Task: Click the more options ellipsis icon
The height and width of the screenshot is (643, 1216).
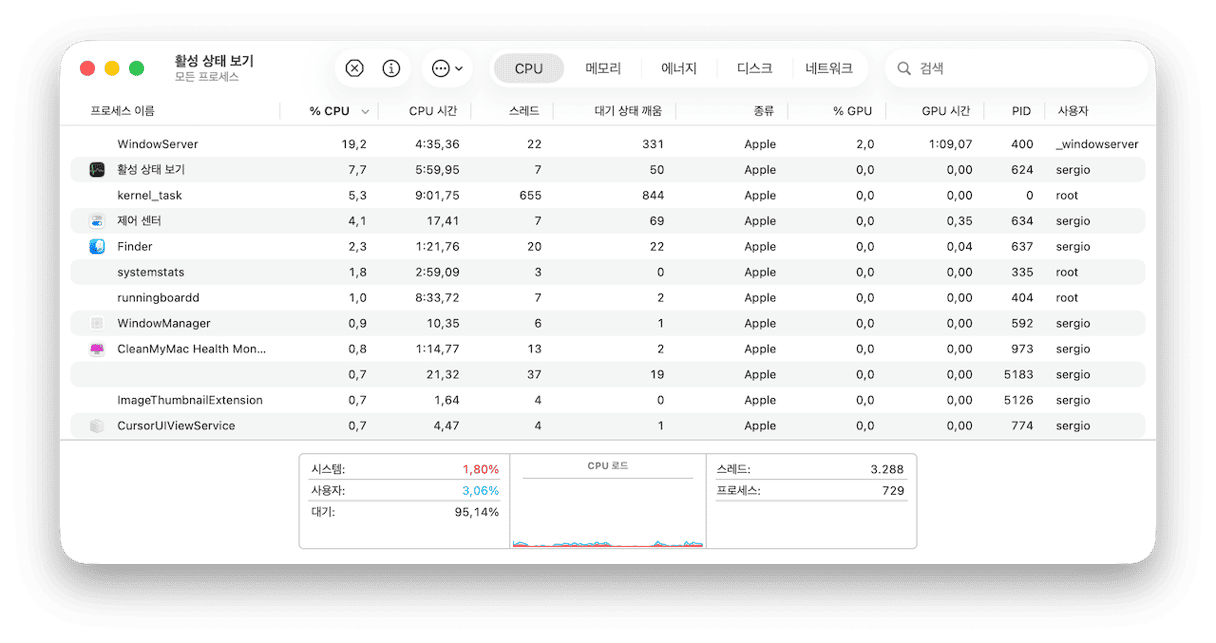Action: (440, 68)
